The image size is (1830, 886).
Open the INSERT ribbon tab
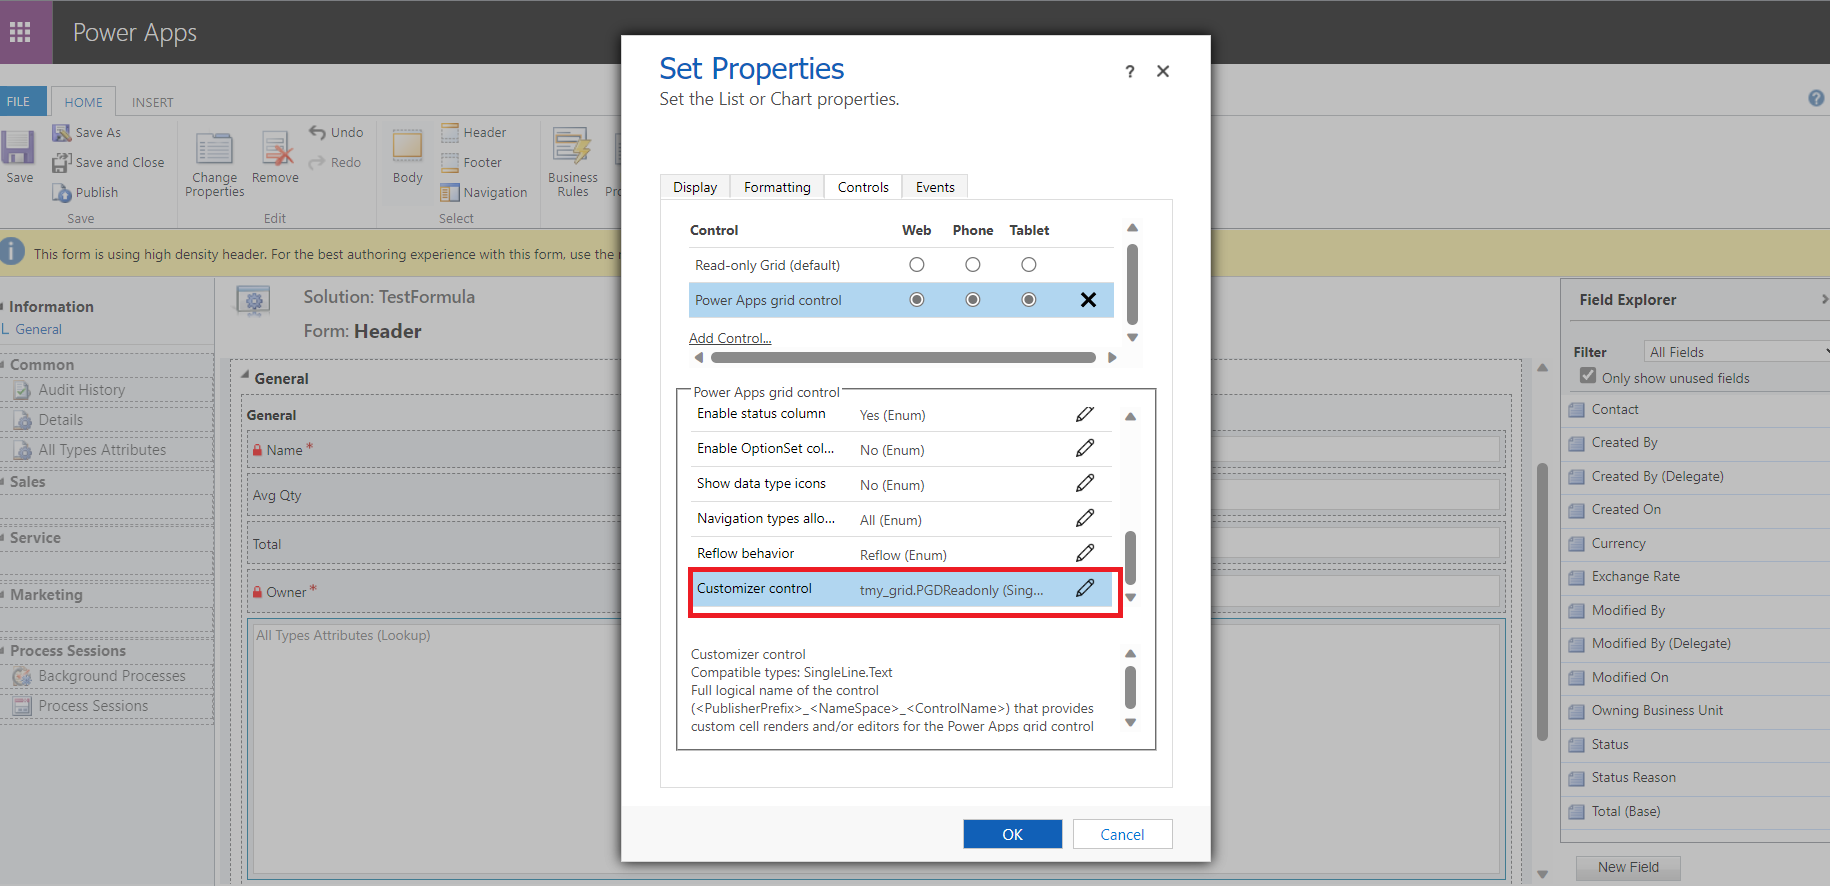click(x=152, y=102)
